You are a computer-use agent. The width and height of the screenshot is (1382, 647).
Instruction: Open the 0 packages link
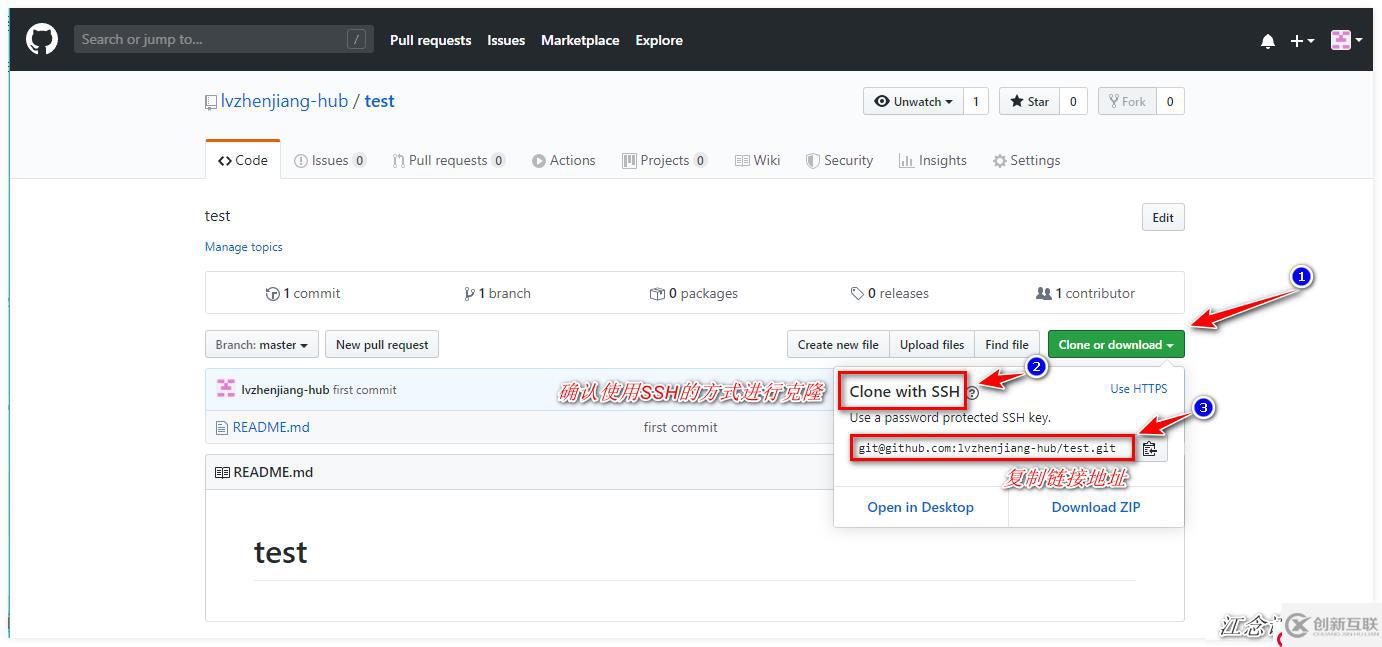(x=693, y=293)
